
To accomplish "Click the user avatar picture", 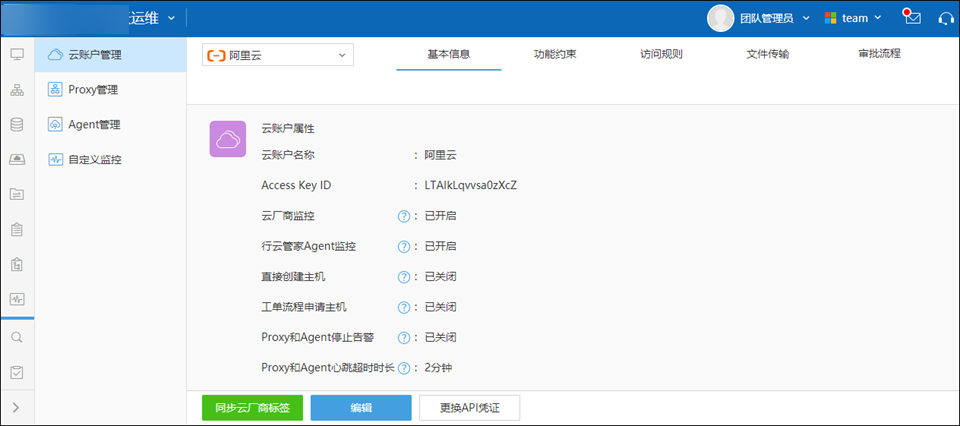I will (721, 18).
